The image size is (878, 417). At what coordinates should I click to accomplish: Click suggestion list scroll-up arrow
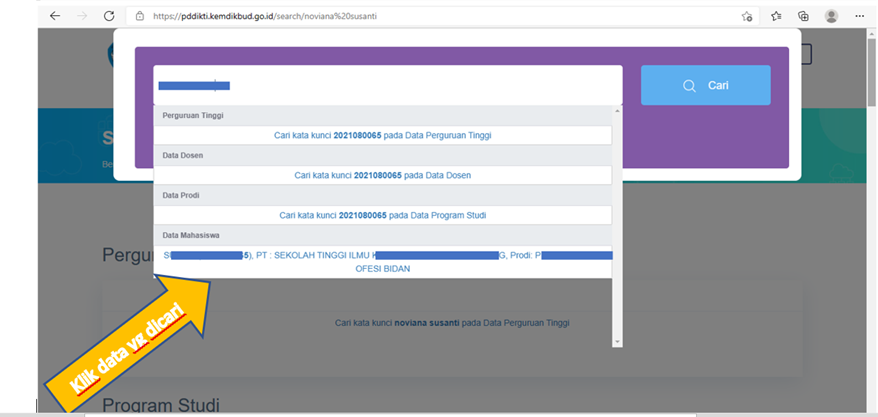618,111
